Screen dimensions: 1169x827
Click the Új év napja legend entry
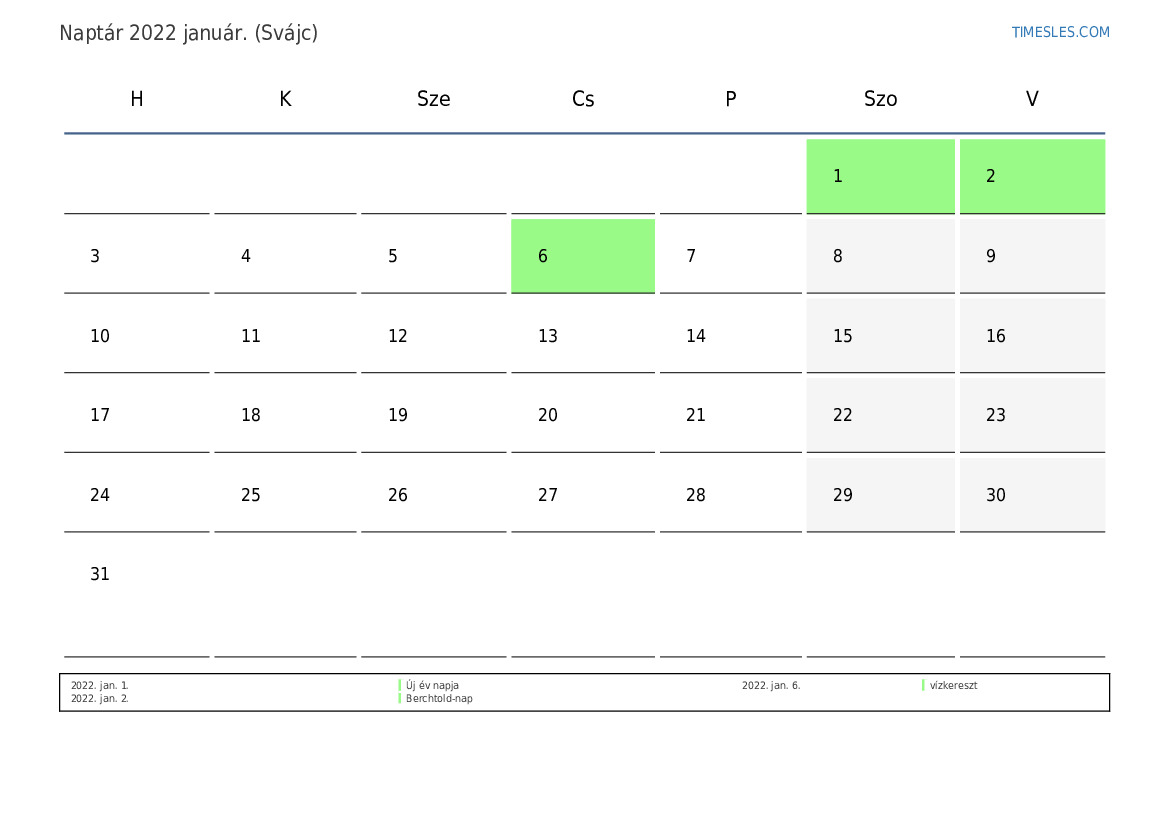(432, 686)
